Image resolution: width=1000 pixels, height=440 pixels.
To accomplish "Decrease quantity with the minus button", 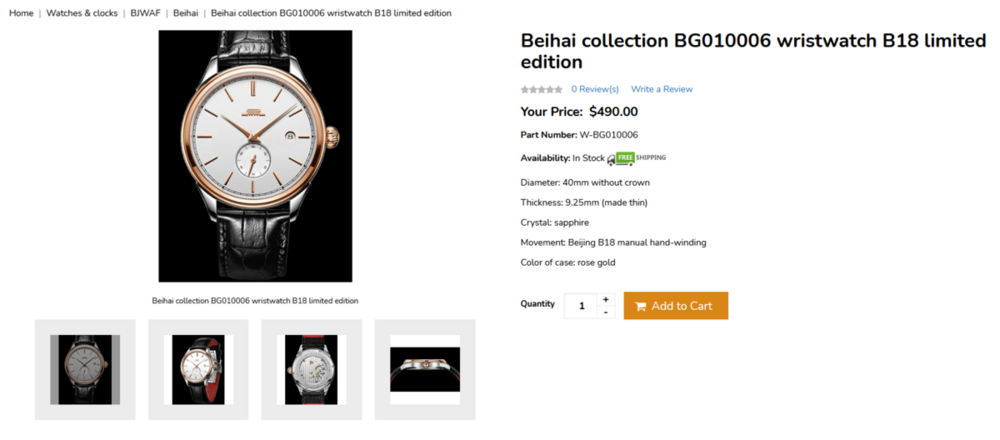I will pos(605,312).
